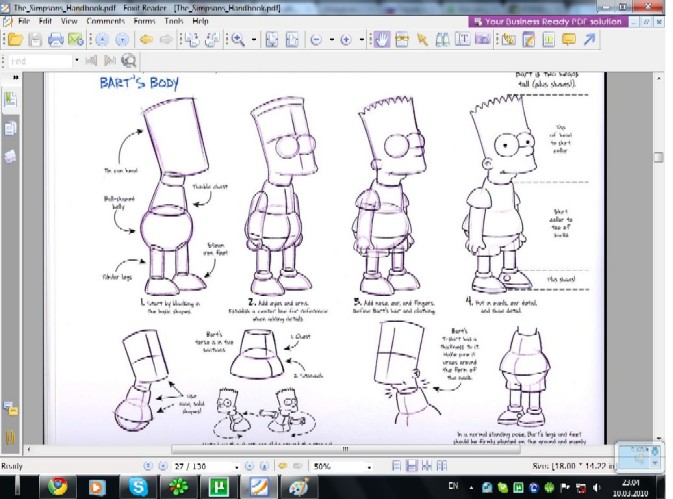Screen dimensions: 673x499
Task: Click the Find text input field
Action: pyautogui.click(x=40, y=61)
